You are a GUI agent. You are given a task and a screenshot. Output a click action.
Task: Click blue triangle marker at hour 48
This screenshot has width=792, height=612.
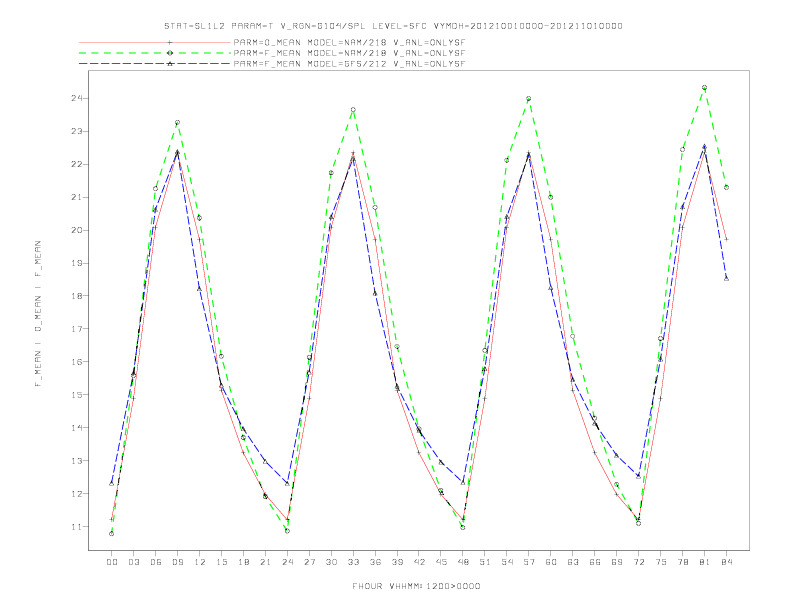click(x=463, y=482)
